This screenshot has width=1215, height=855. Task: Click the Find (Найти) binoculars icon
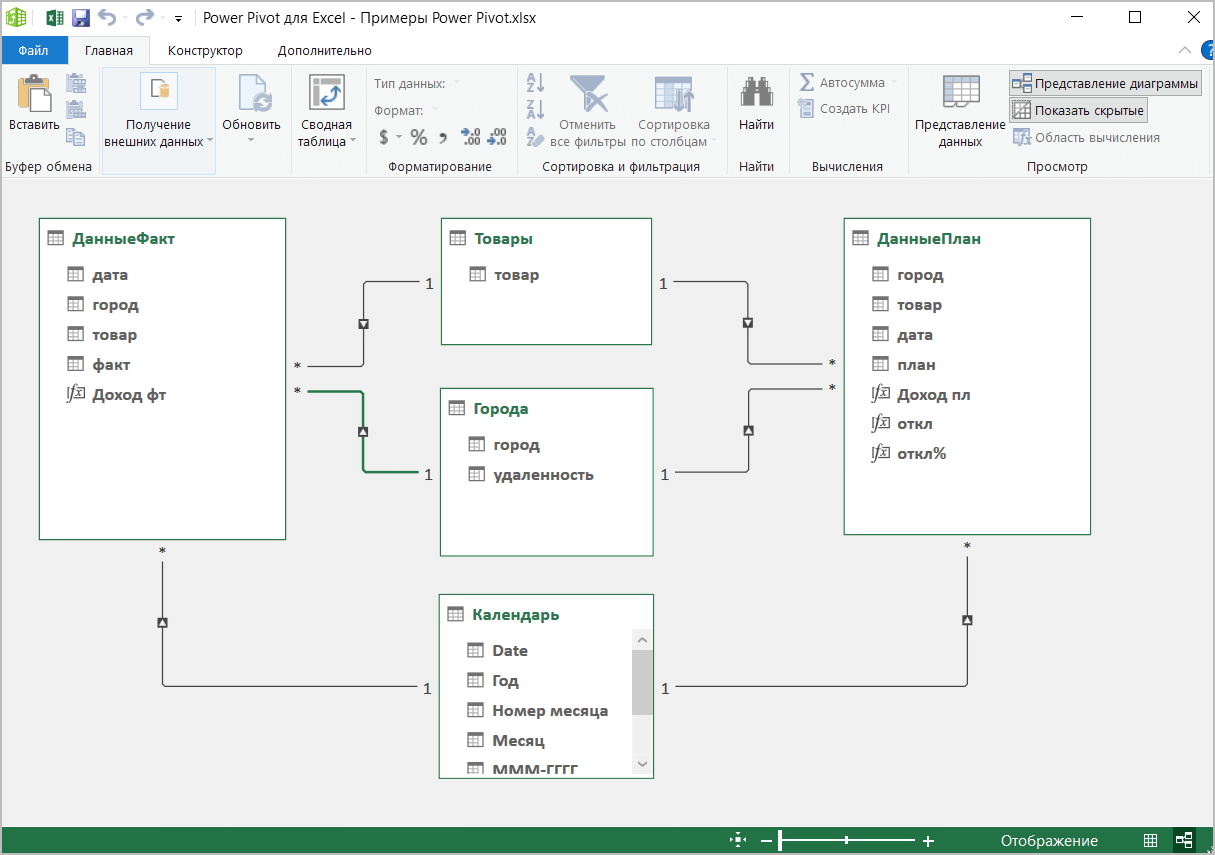click(756, 94)
